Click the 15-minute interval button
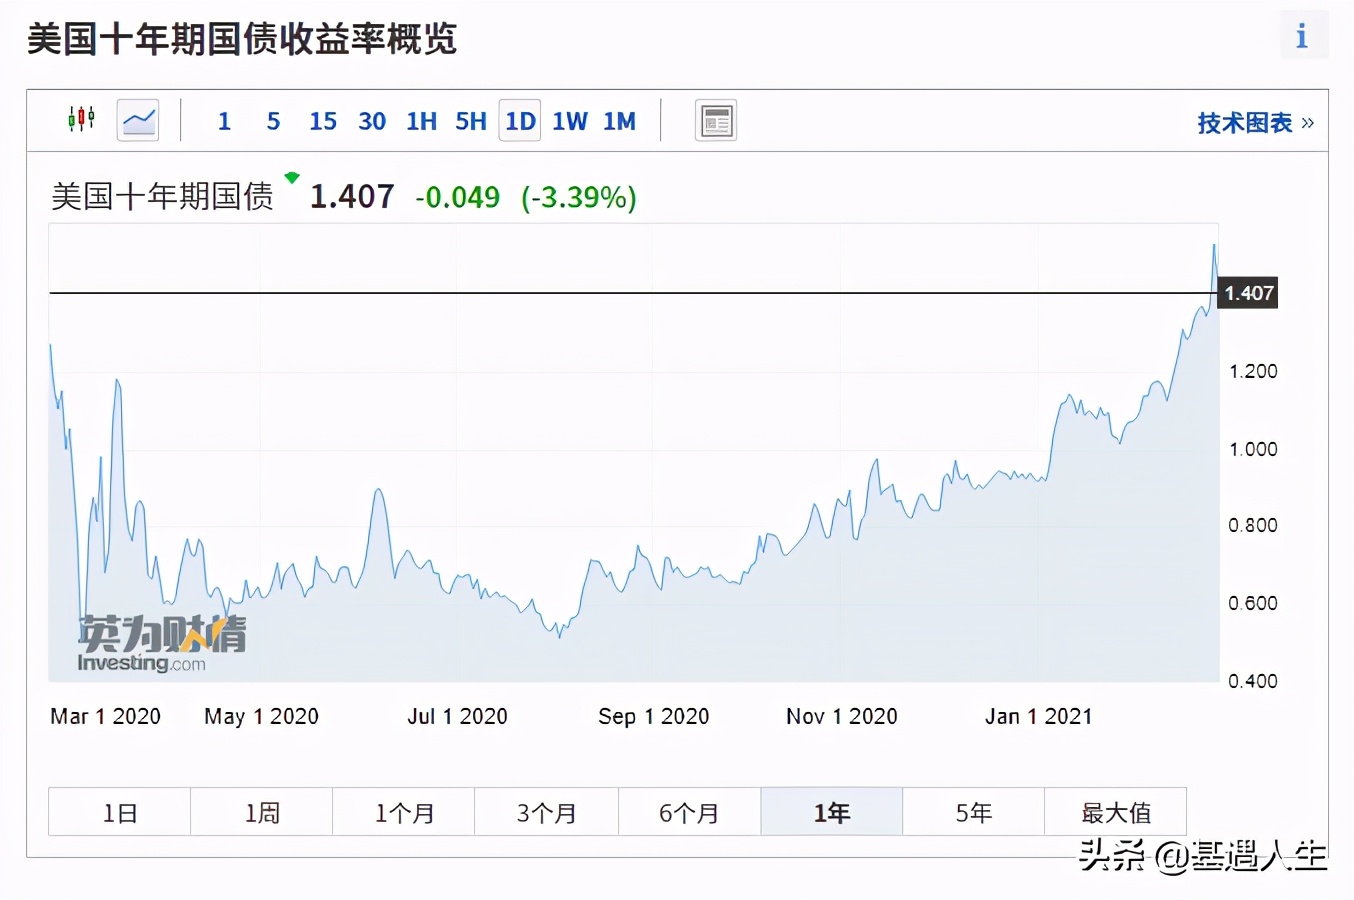 (x=322, y=120)
